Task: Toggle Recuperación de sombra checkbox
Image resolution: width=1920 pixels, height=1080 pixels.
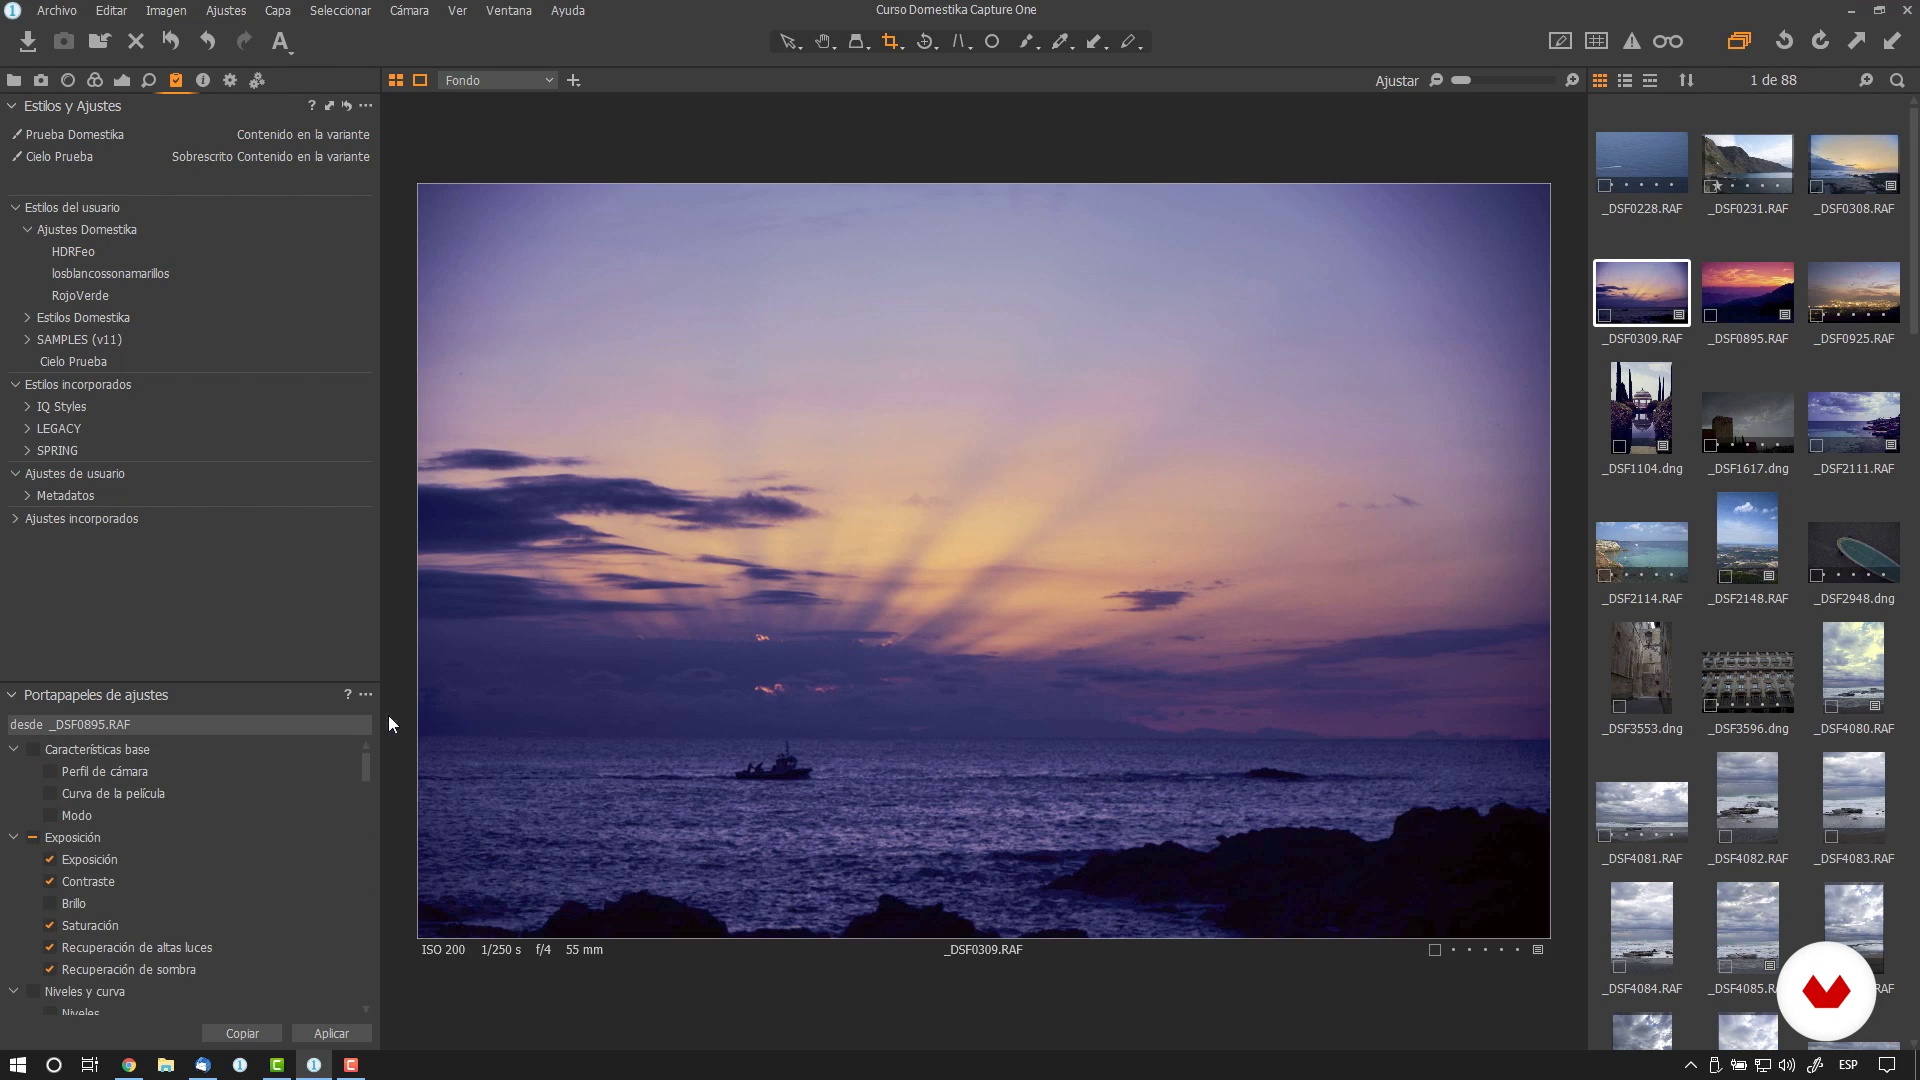Action: pyautogui.click(x=50, y=969)
